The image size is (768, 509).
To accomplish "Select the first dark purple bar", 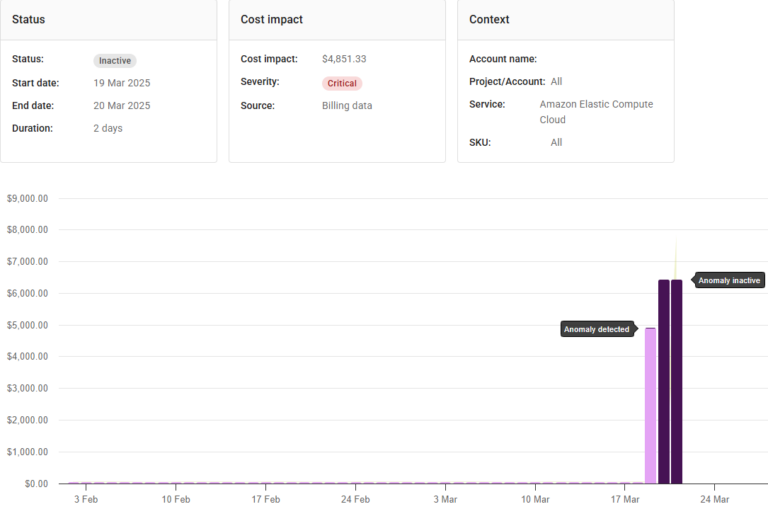I will [x=664, y=381].
